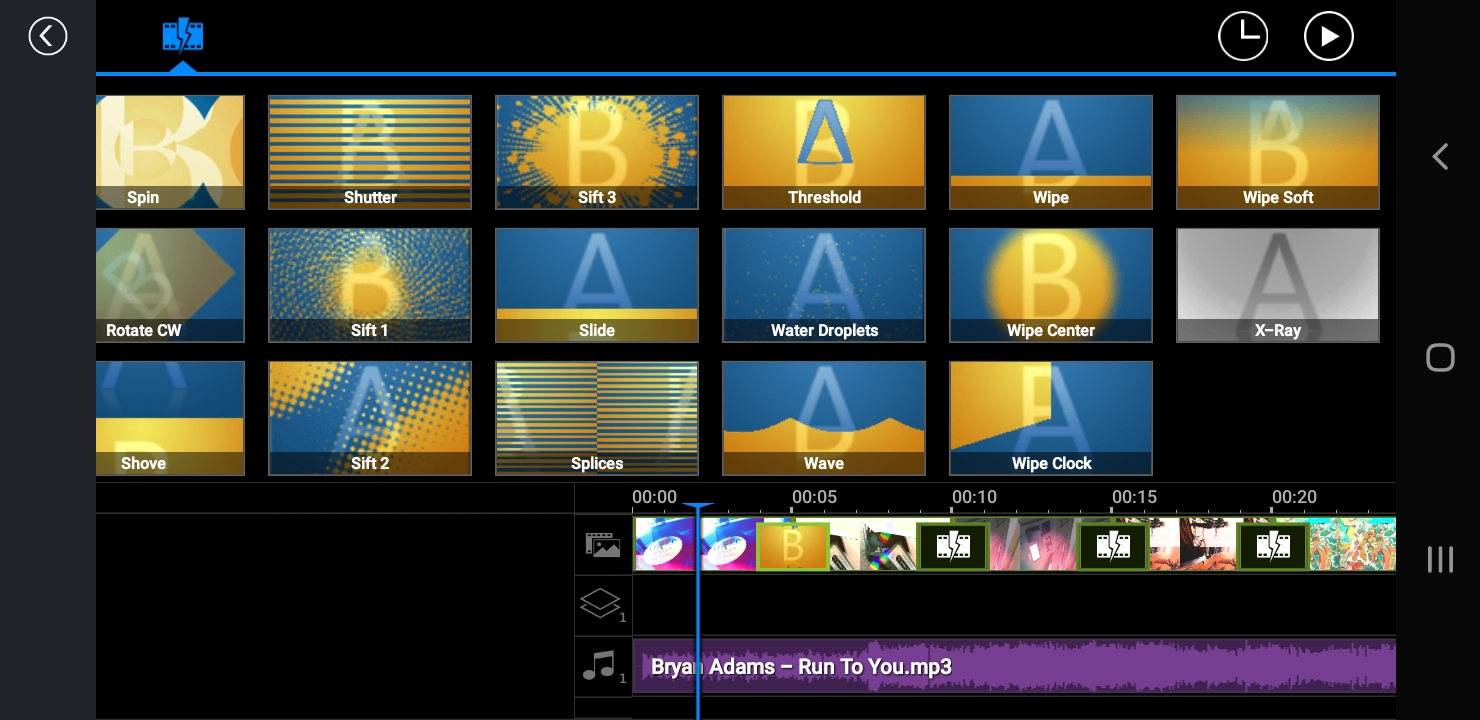Viewport: 1480px width, 720px height.
Task: Open the transition duration clock icon
Action: click(1242, 36)
